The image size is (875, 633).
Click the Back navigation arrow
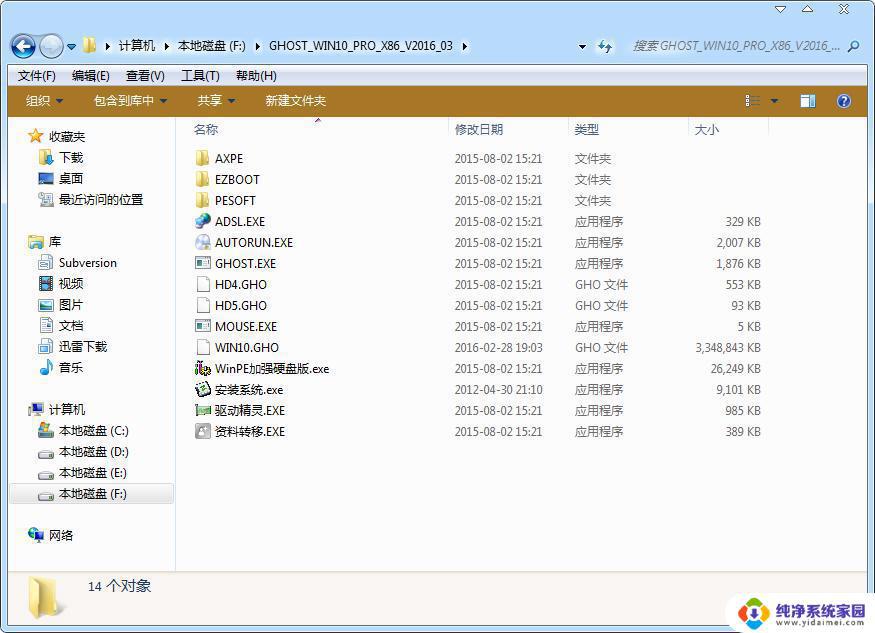(23, 46)
